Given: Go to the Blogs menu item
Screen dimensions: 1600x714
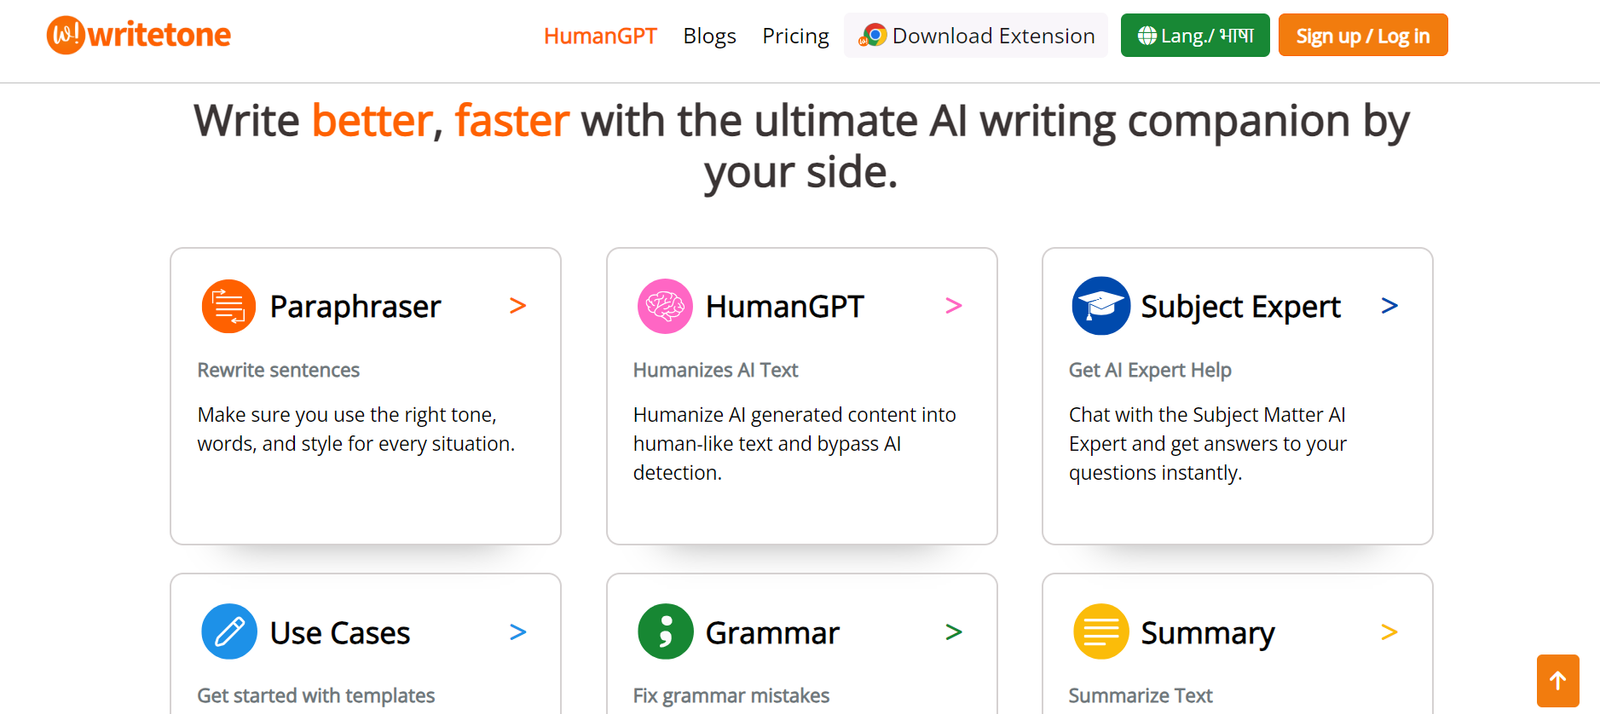Looking at the screenshot, I should click(x=709, y=36).
